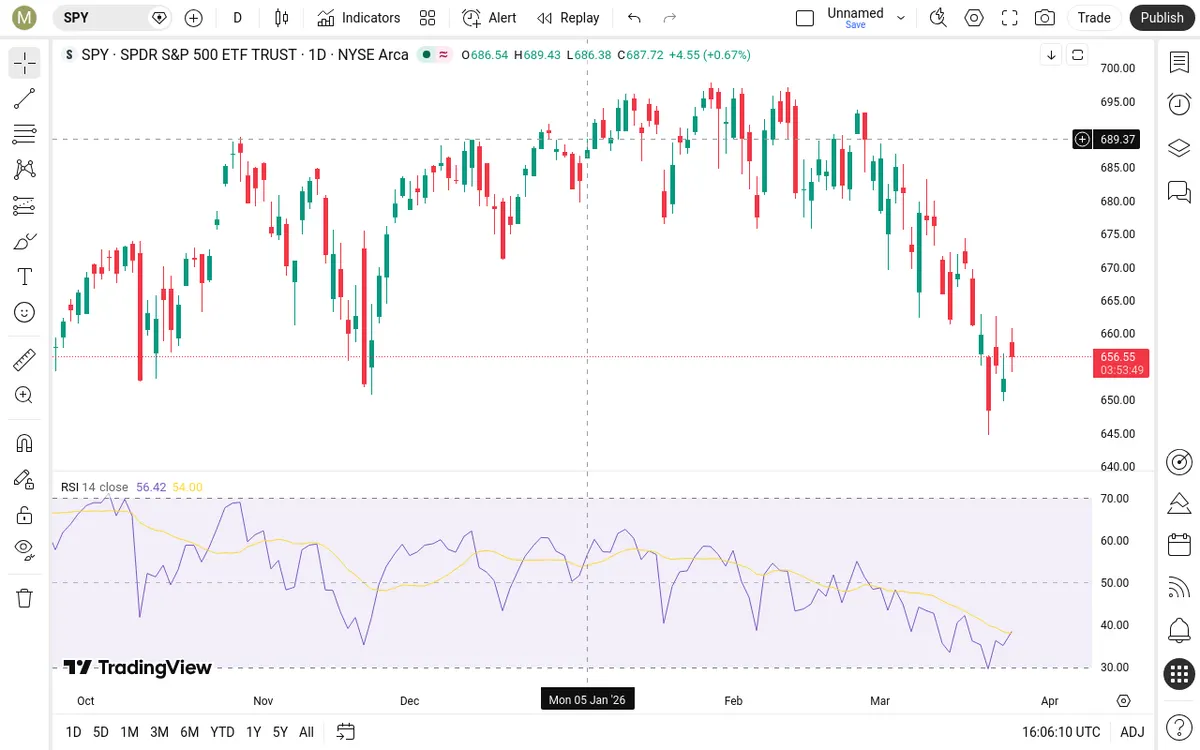Publish the chart idea
The height and width of the screenshot is (750, 1200).
coord(1162,18)
